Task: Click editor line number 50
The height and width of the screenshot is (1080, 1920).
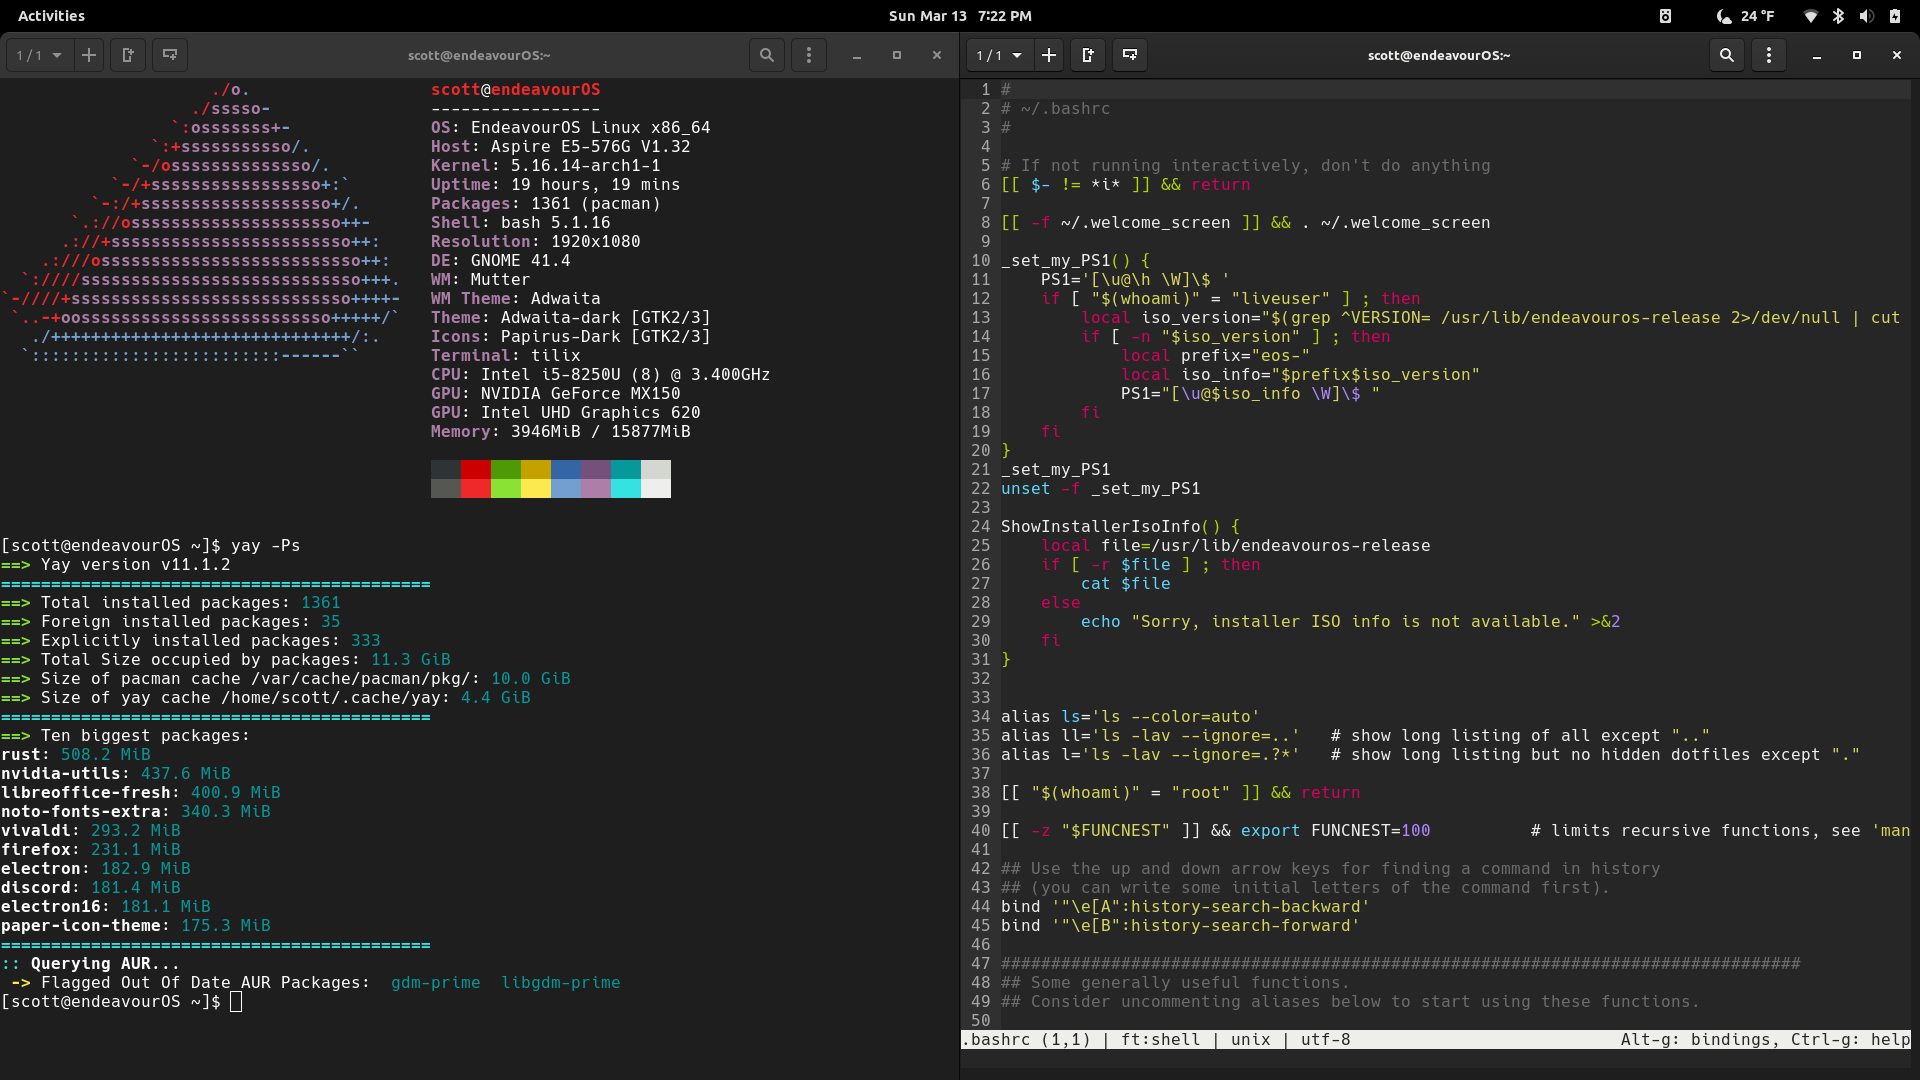Action: click(981, 1021)
